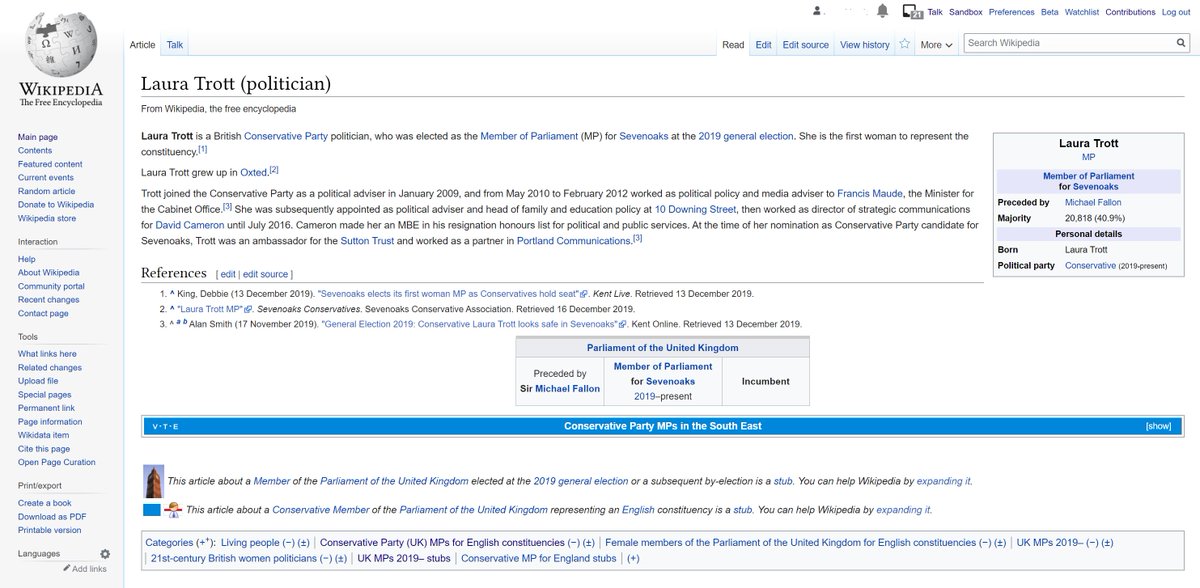
Task: Click the References edit source link
Action: pos(265,273)
